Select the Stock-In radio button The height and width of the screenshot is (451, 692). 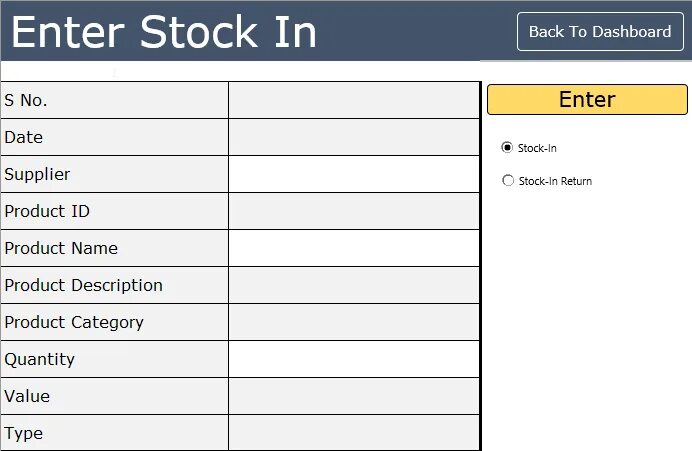(x=507, y=147)
